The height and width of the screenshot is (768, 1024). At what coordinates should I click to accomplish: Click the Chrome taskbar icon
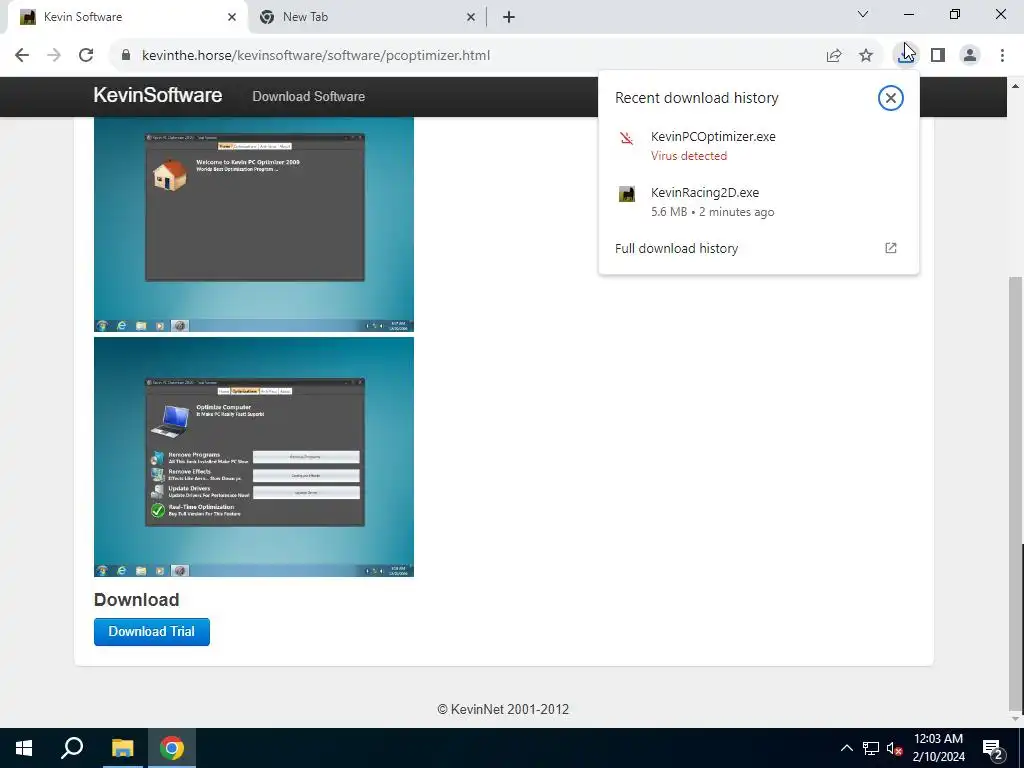coord(172,748)
